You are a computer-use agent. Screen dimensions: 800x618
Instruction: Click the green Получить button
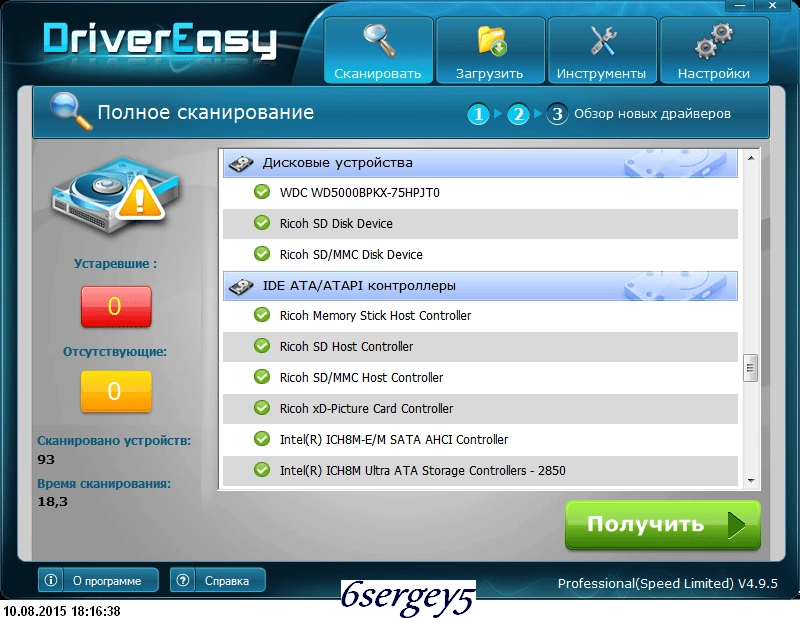pos(663,525)
